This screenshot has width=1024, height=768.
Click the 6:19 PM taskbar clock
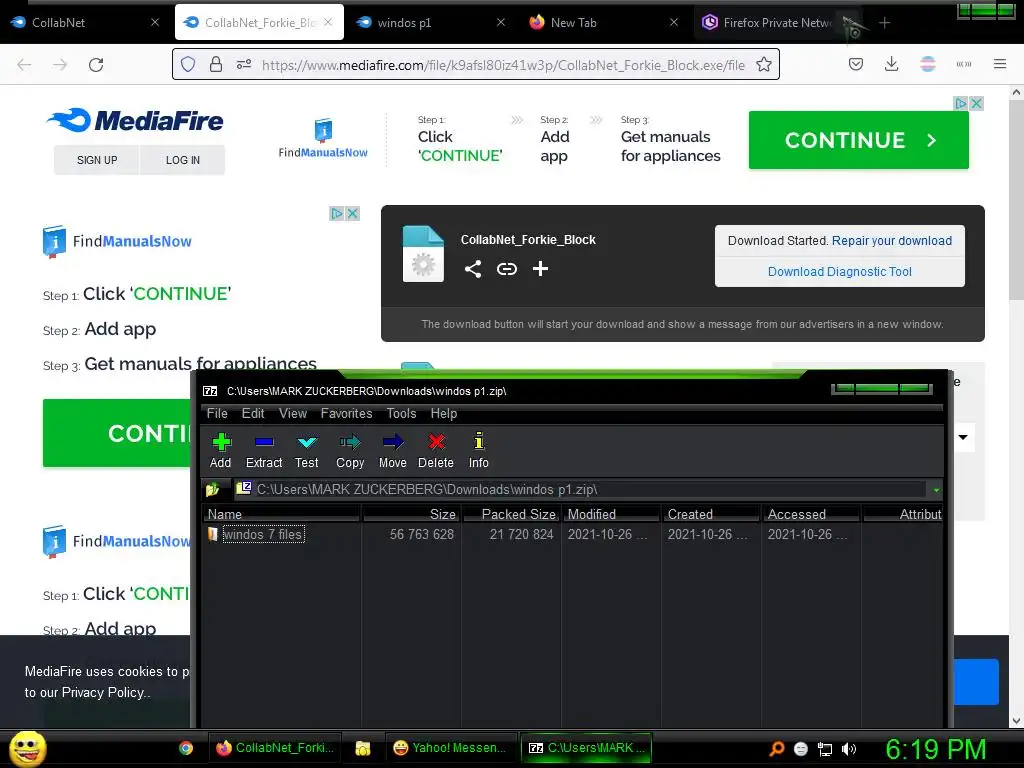(x=935, y=749)
